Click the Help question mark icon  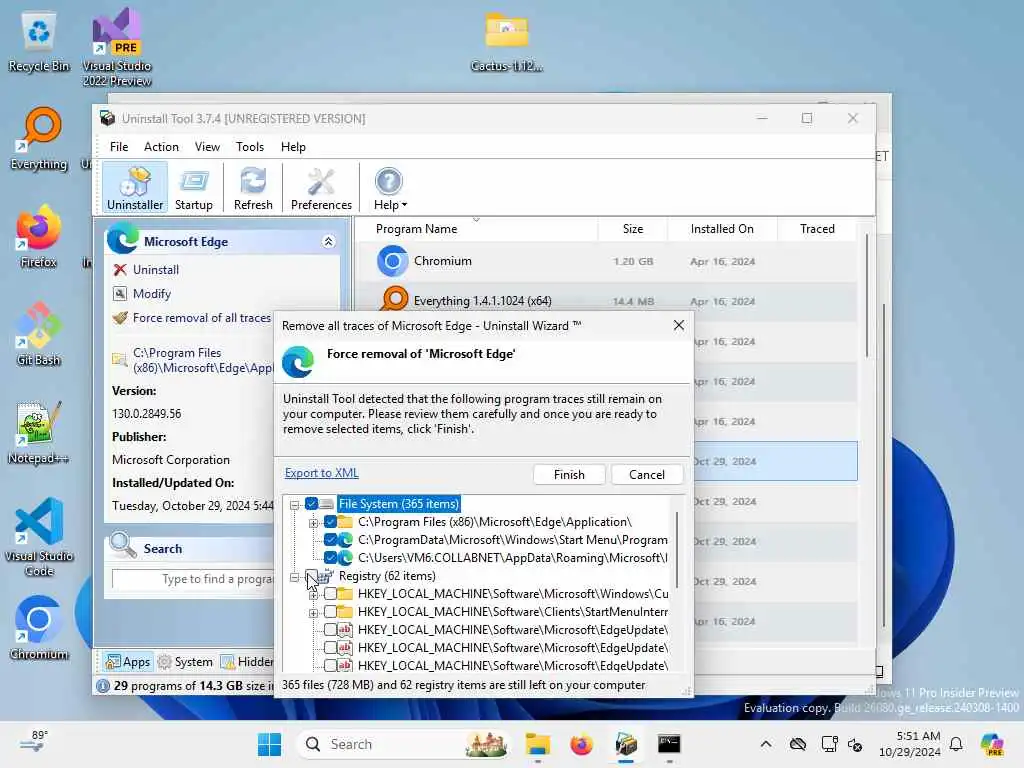click(x=389, y=181)
